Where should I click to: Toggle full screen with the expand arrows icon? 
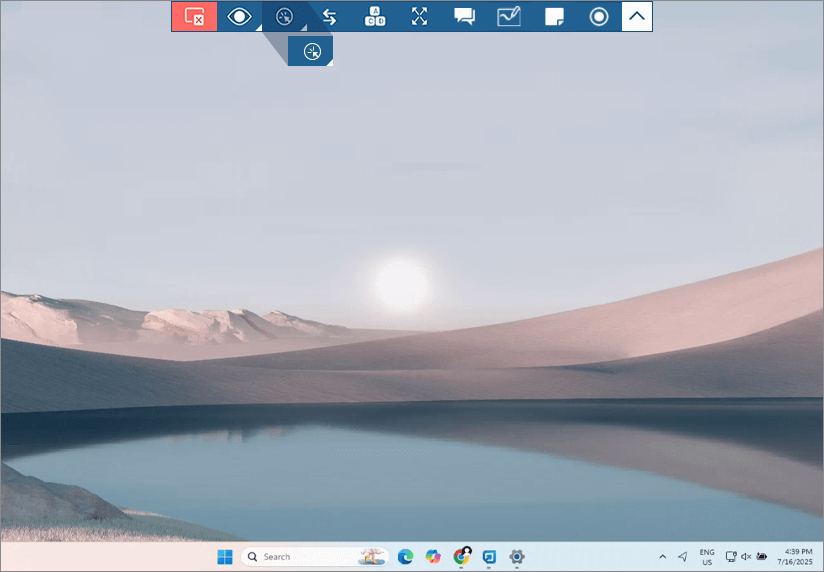[x=419, y=17]
